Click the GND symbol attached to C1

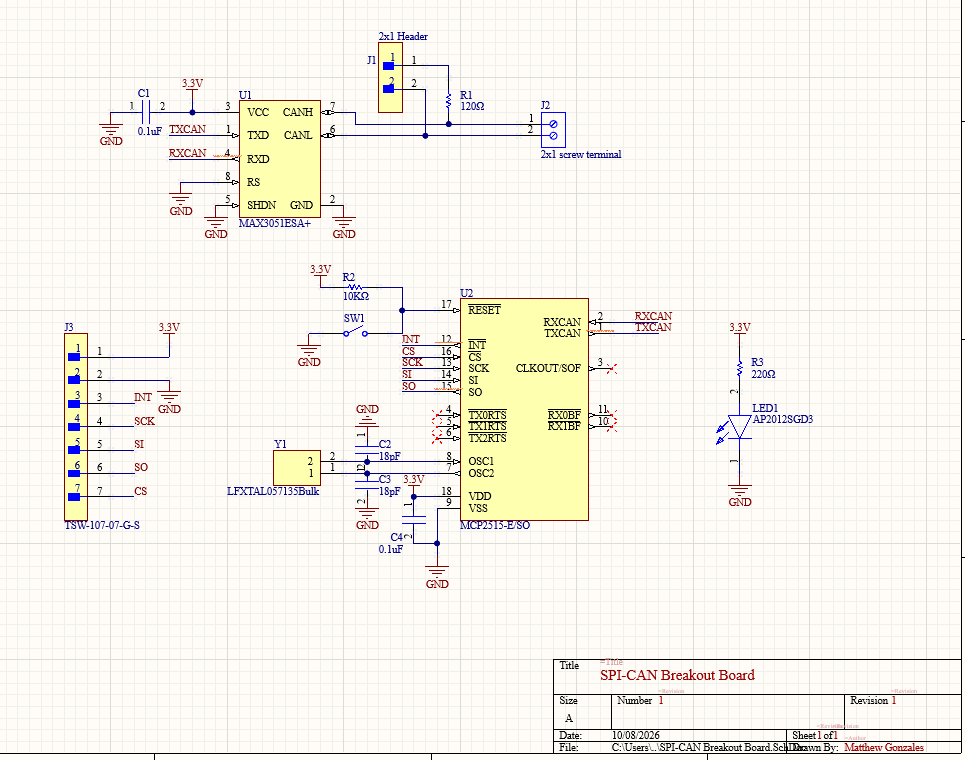(x=111, y=135)
